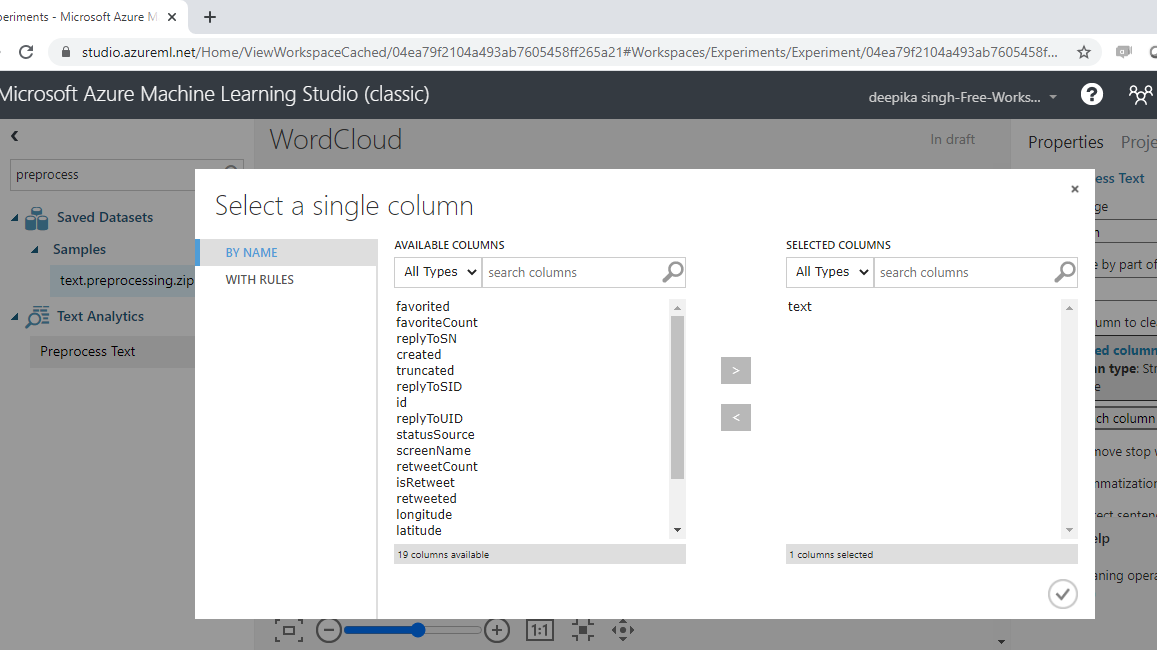Viewport: 1157px width, 650px height.
Task: Select the replyToSN column
Action: [x=426, y=339]
